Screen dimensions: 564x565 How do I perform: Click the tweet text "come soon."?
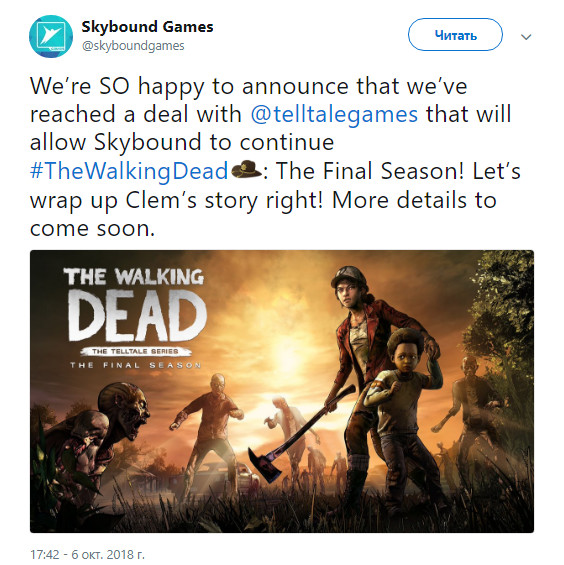(x=92, y=228)
